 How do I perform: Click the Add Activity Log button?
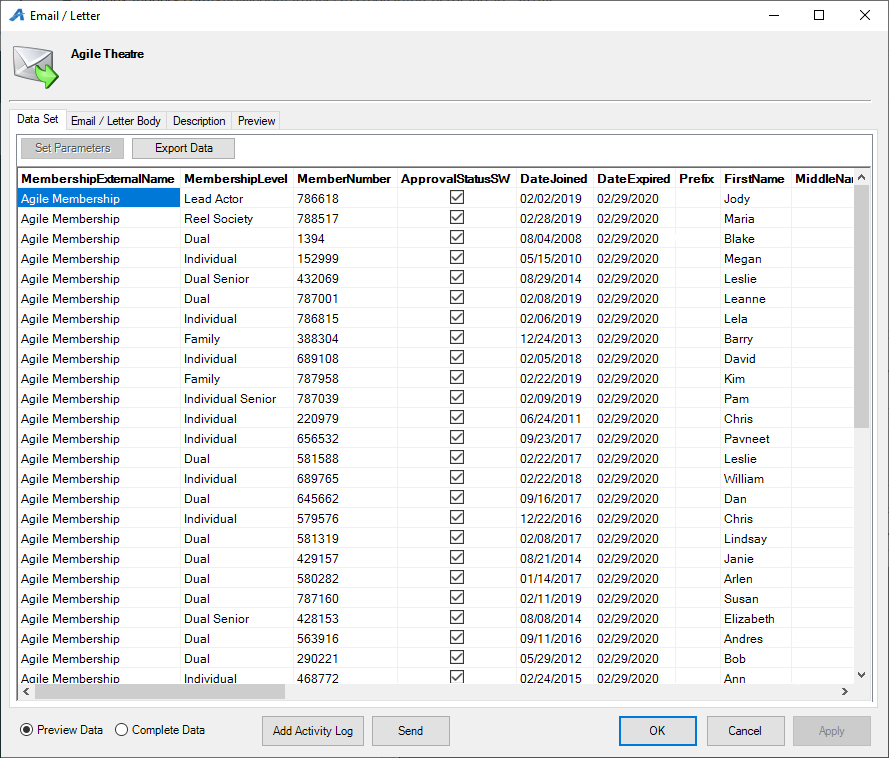point(313,731)
